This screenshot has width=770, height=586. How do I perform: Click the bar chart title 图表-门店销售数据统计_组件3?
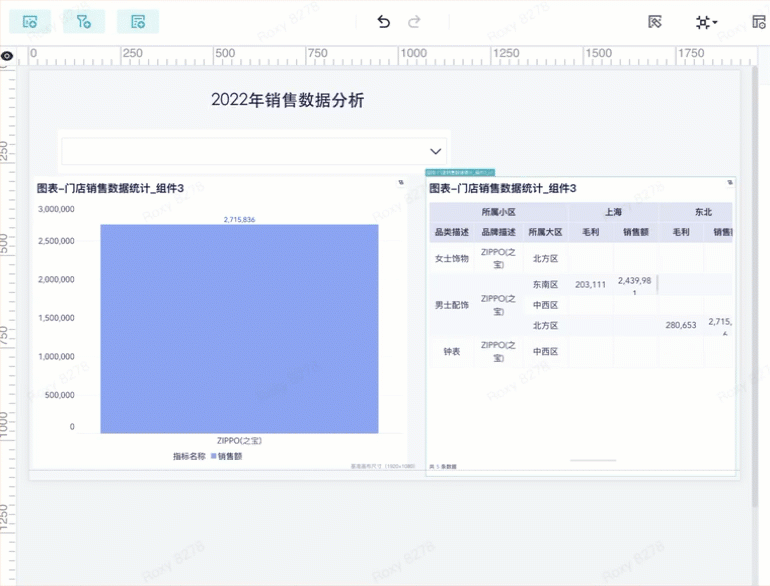[110, 188]
